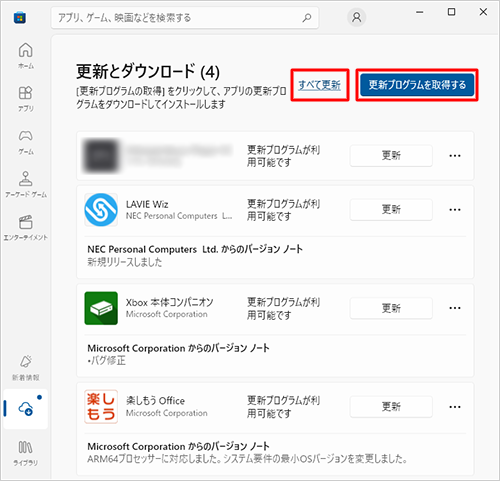The width and height of the screenshot is (500, 481).
Task: Open more options for Xbox 本体コンパニオン
Action: 455,308
